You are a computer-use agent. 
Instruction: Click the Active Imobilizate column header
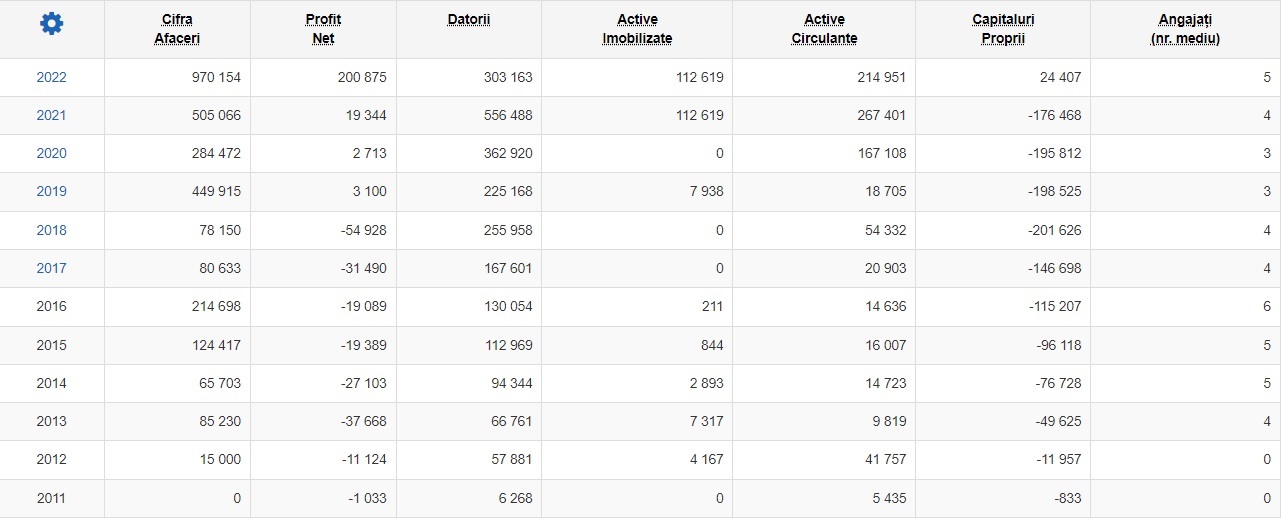pyautogui.click(x=637, y=29)
